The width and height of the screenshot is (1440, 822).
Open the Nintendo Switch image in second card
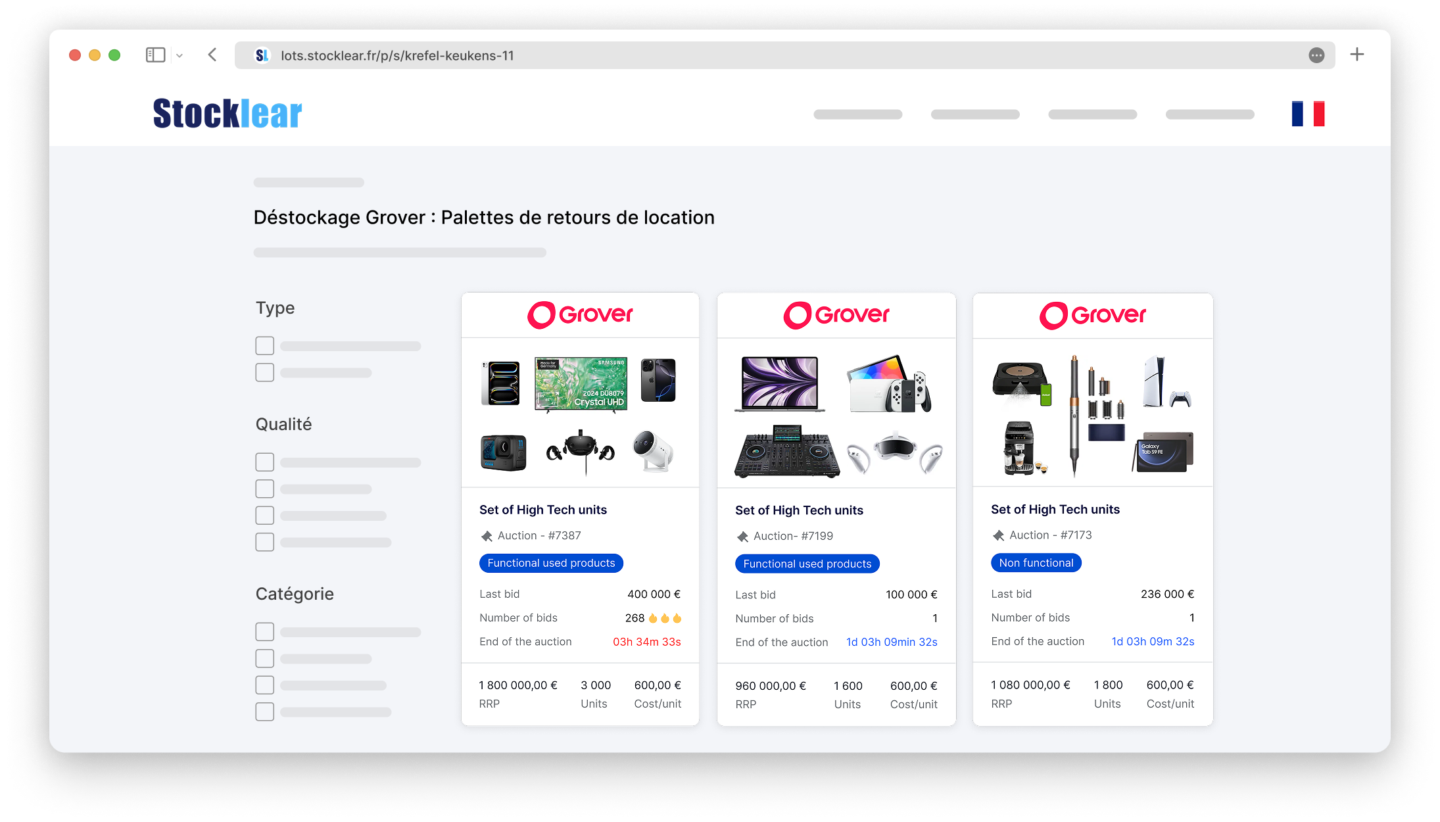coord(890,384)
